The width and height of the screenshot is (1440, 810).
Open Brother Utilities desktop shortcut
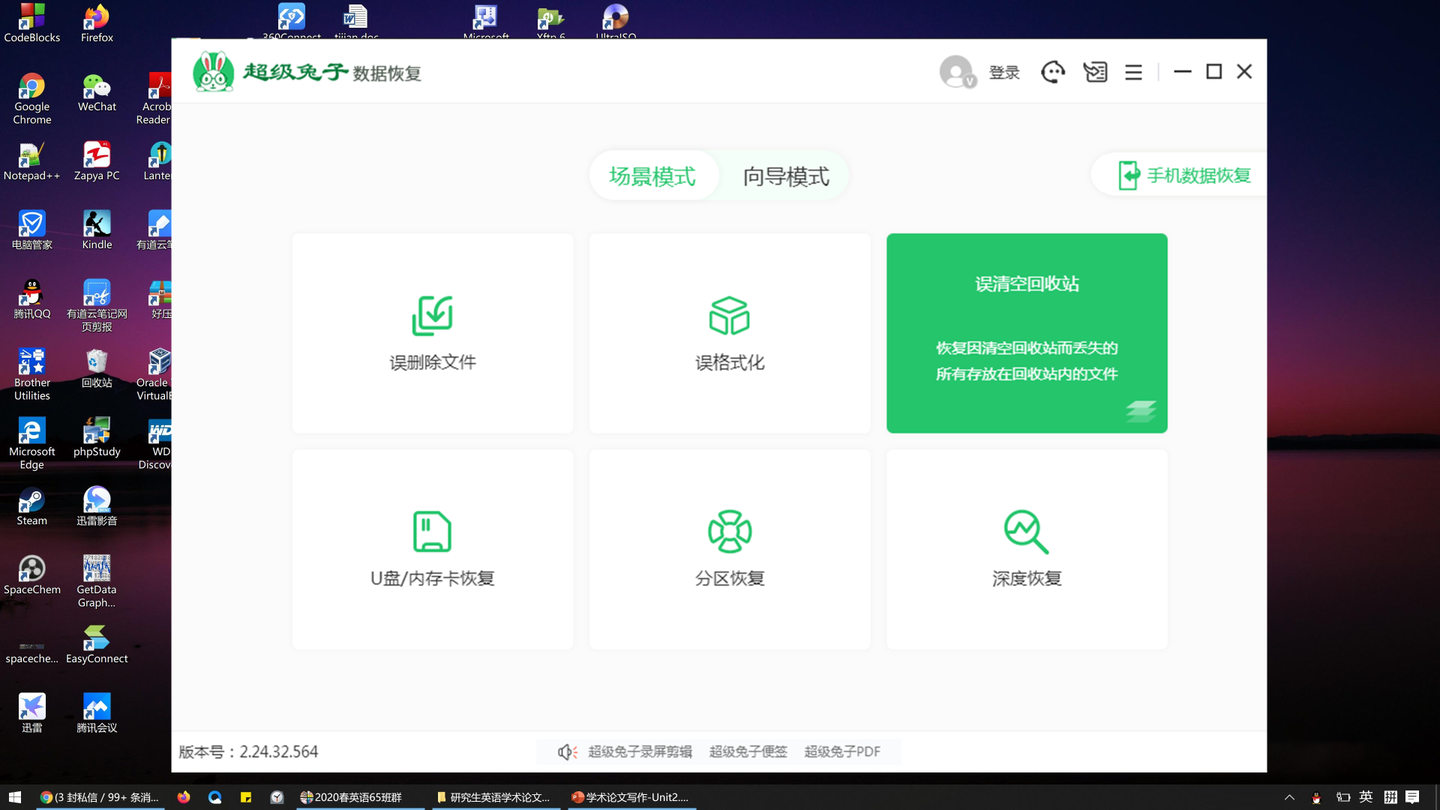click(32, 374)
